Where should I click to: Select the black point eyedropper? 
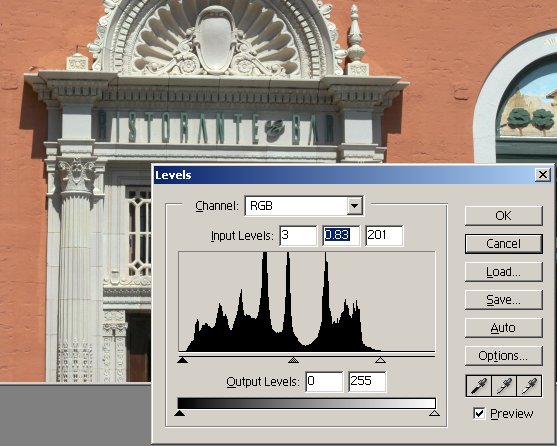tap(478, 386)
